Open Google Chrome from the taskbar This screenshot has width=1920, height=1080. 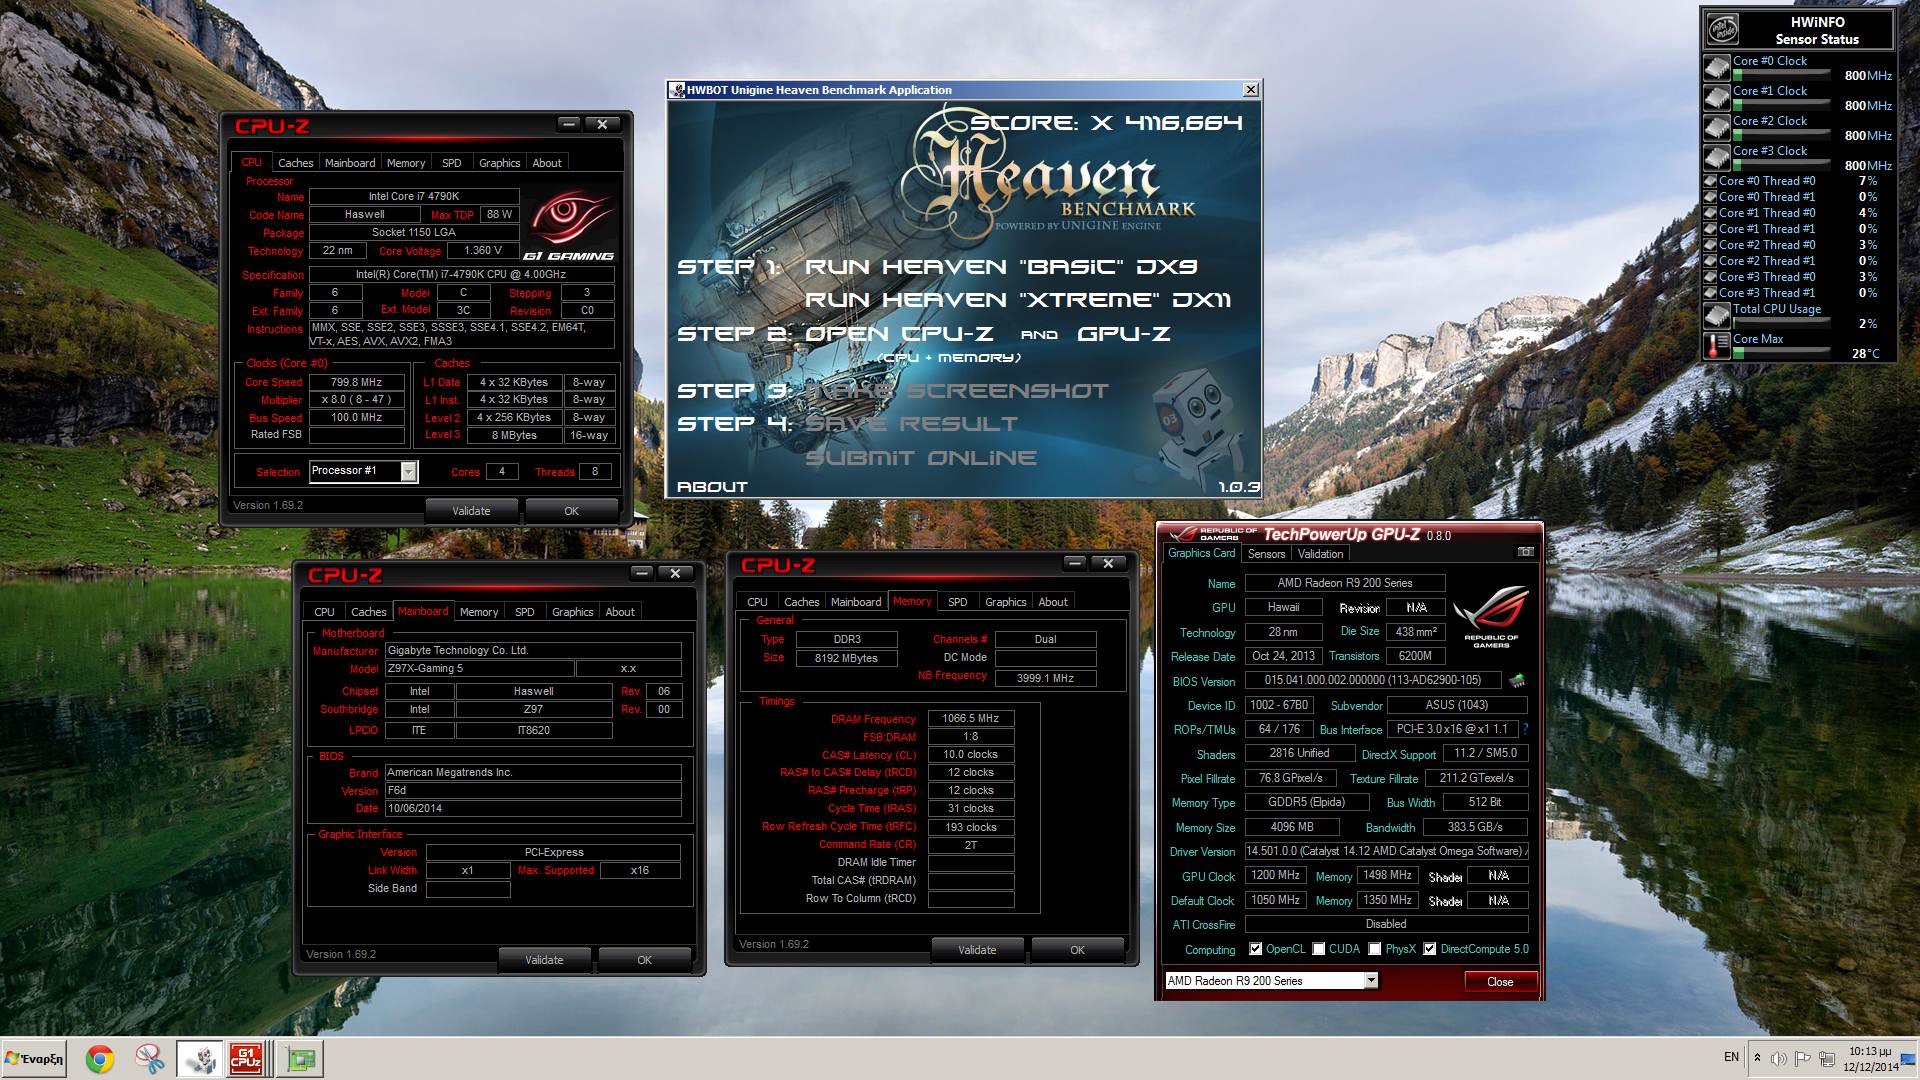(x=99, y=1059)
